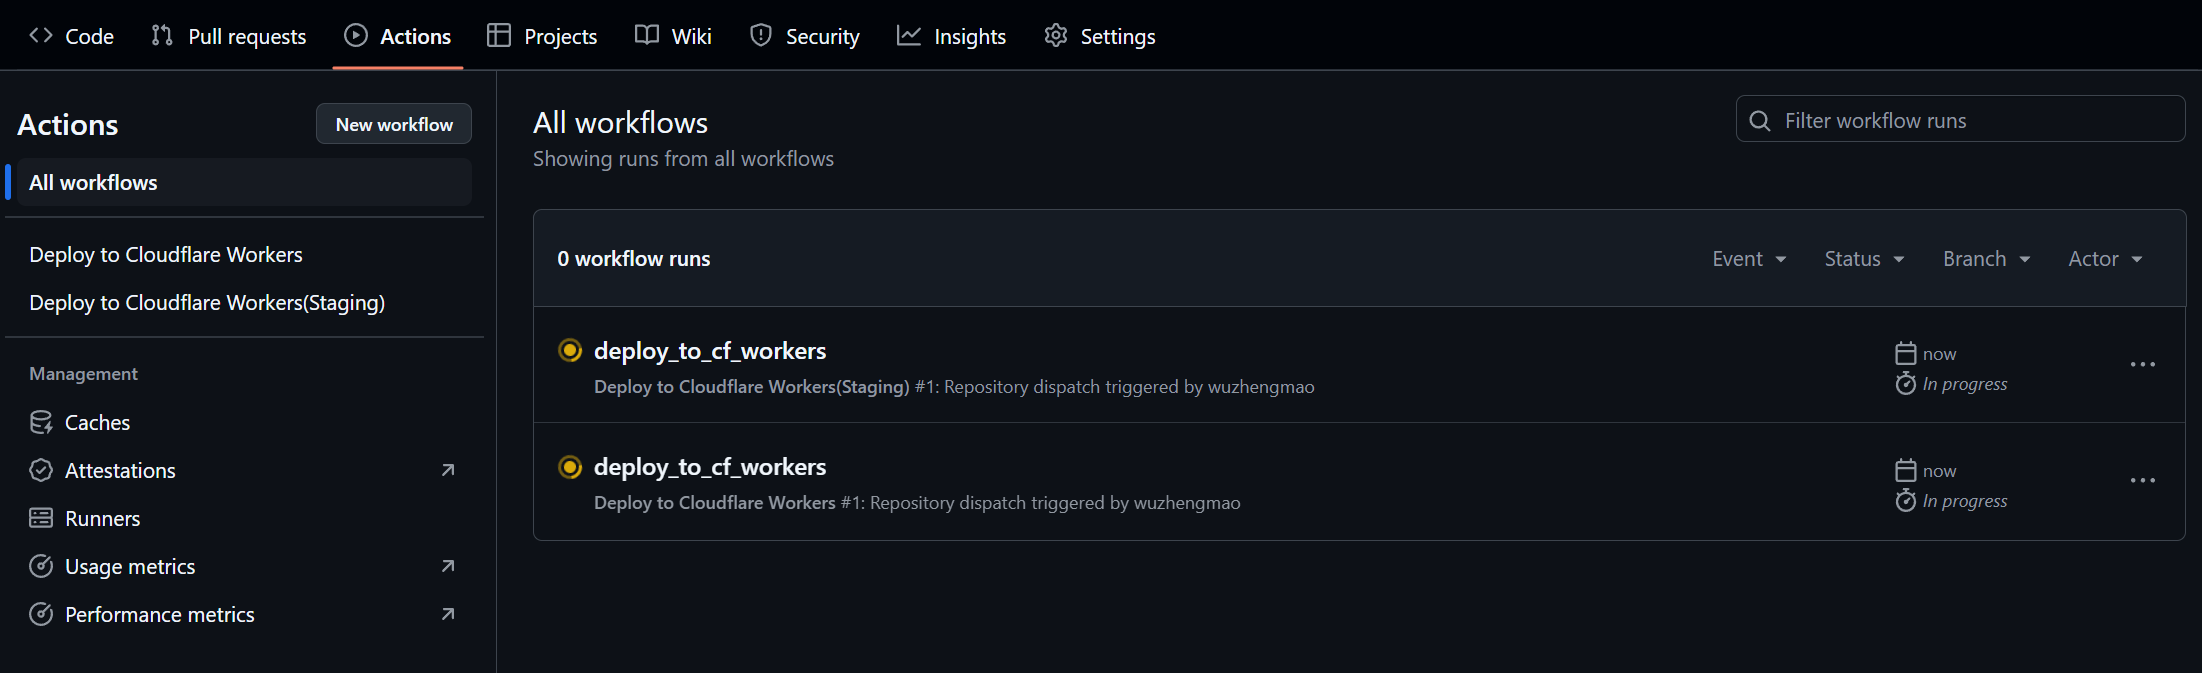Click 'In progress' text on non-Staging run
Screen dimensions: 2202x673
coord(1965,501)
